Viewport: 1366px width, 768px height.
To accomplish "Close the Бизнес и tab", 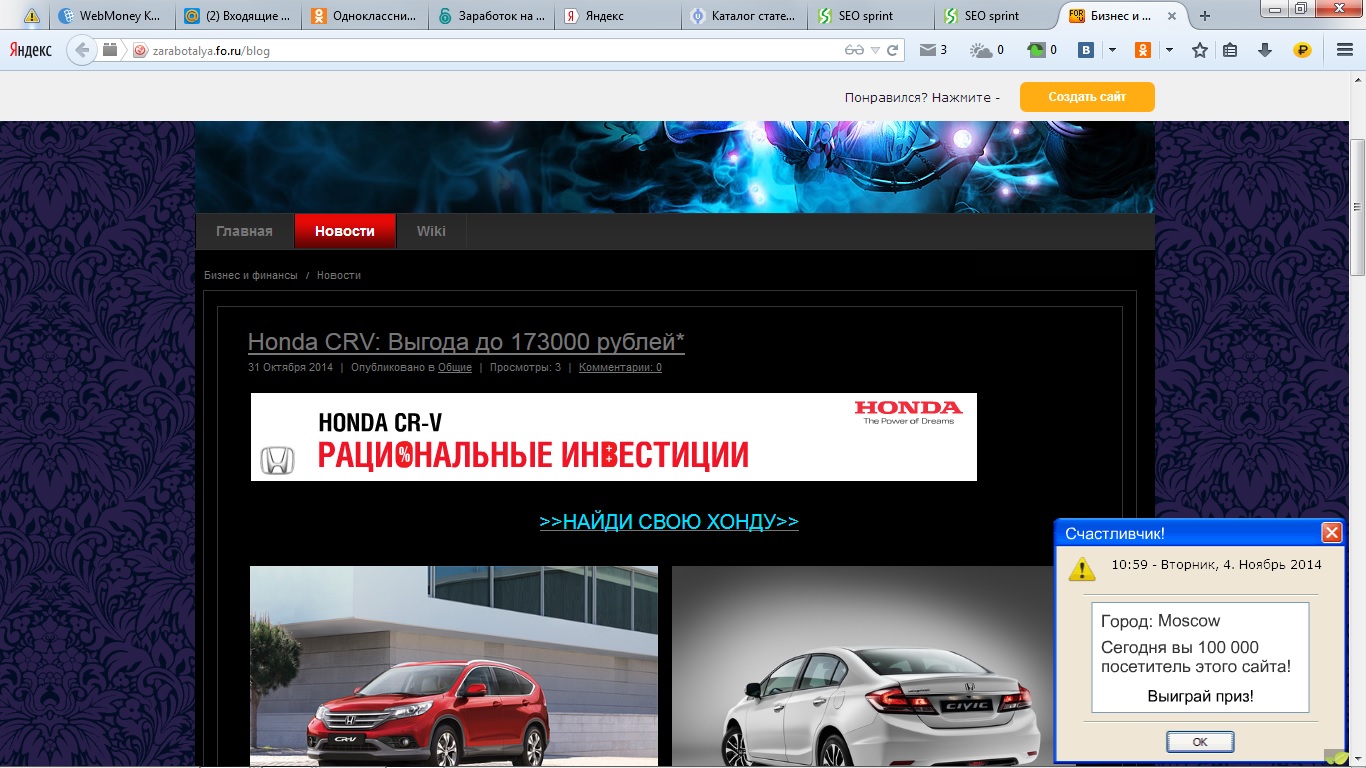I will (1171, 16).
